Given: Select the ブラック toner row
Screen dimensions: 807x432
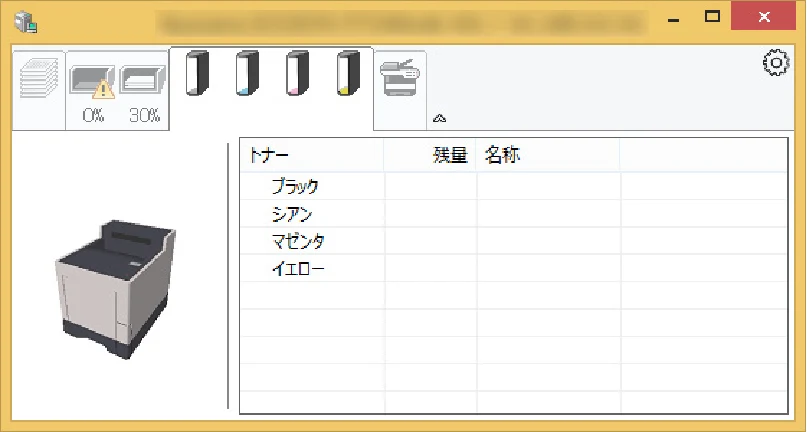Looking at the screenshot, I should coord(514,186).
